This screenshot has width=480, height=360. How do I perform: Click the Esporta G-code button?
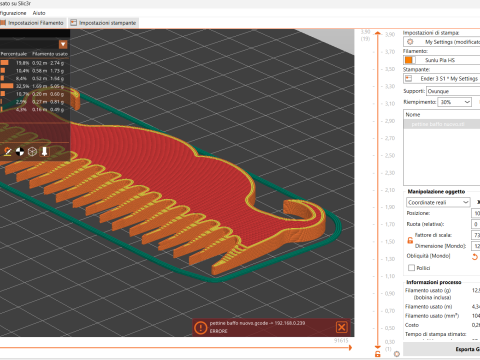[442, 349]
